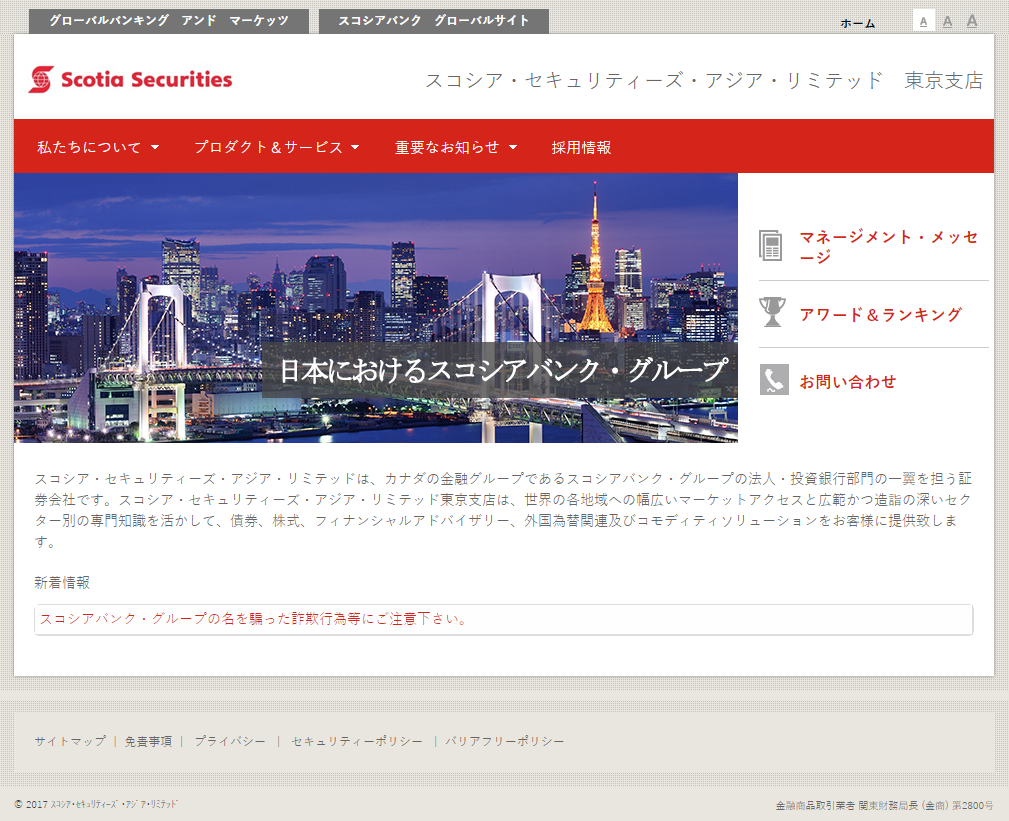
Task: Open the プロダクト&サービス menu item
Action: [x=268, y=147]
